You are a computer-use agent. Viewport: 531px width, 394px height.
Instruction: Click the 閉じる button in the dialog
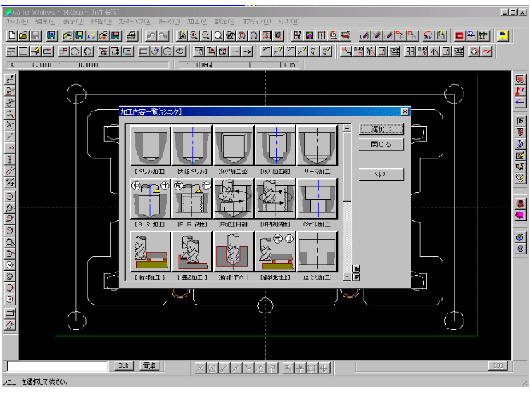click(381, 145)
